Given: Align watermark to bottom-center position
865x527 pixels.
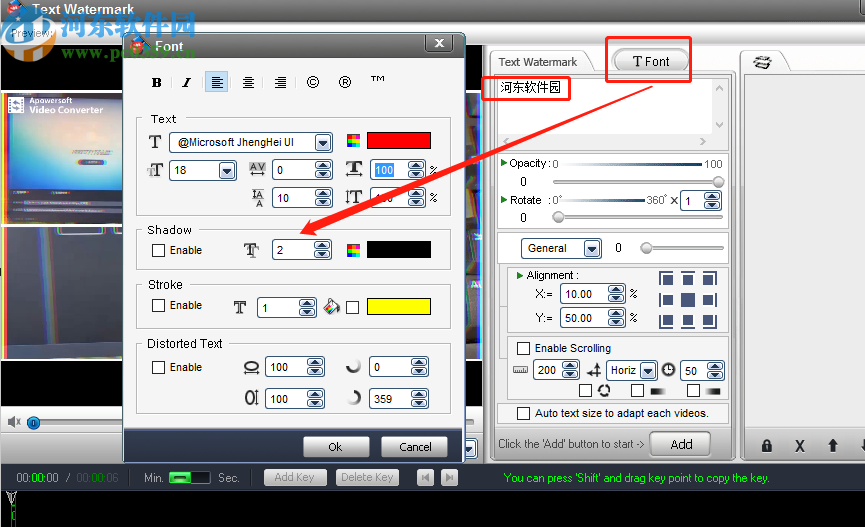Looking at the screenshot, I should coord(688,321).
